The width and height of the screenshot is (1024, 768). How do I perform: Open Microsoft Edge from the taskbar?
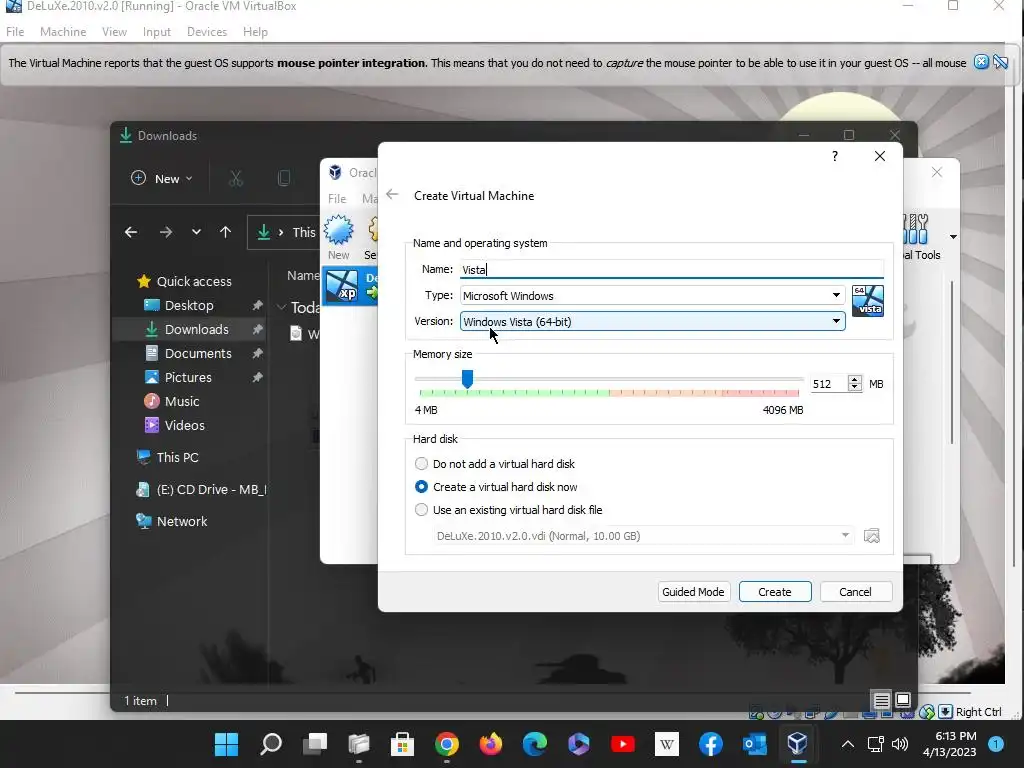click(x=535, y=744)
